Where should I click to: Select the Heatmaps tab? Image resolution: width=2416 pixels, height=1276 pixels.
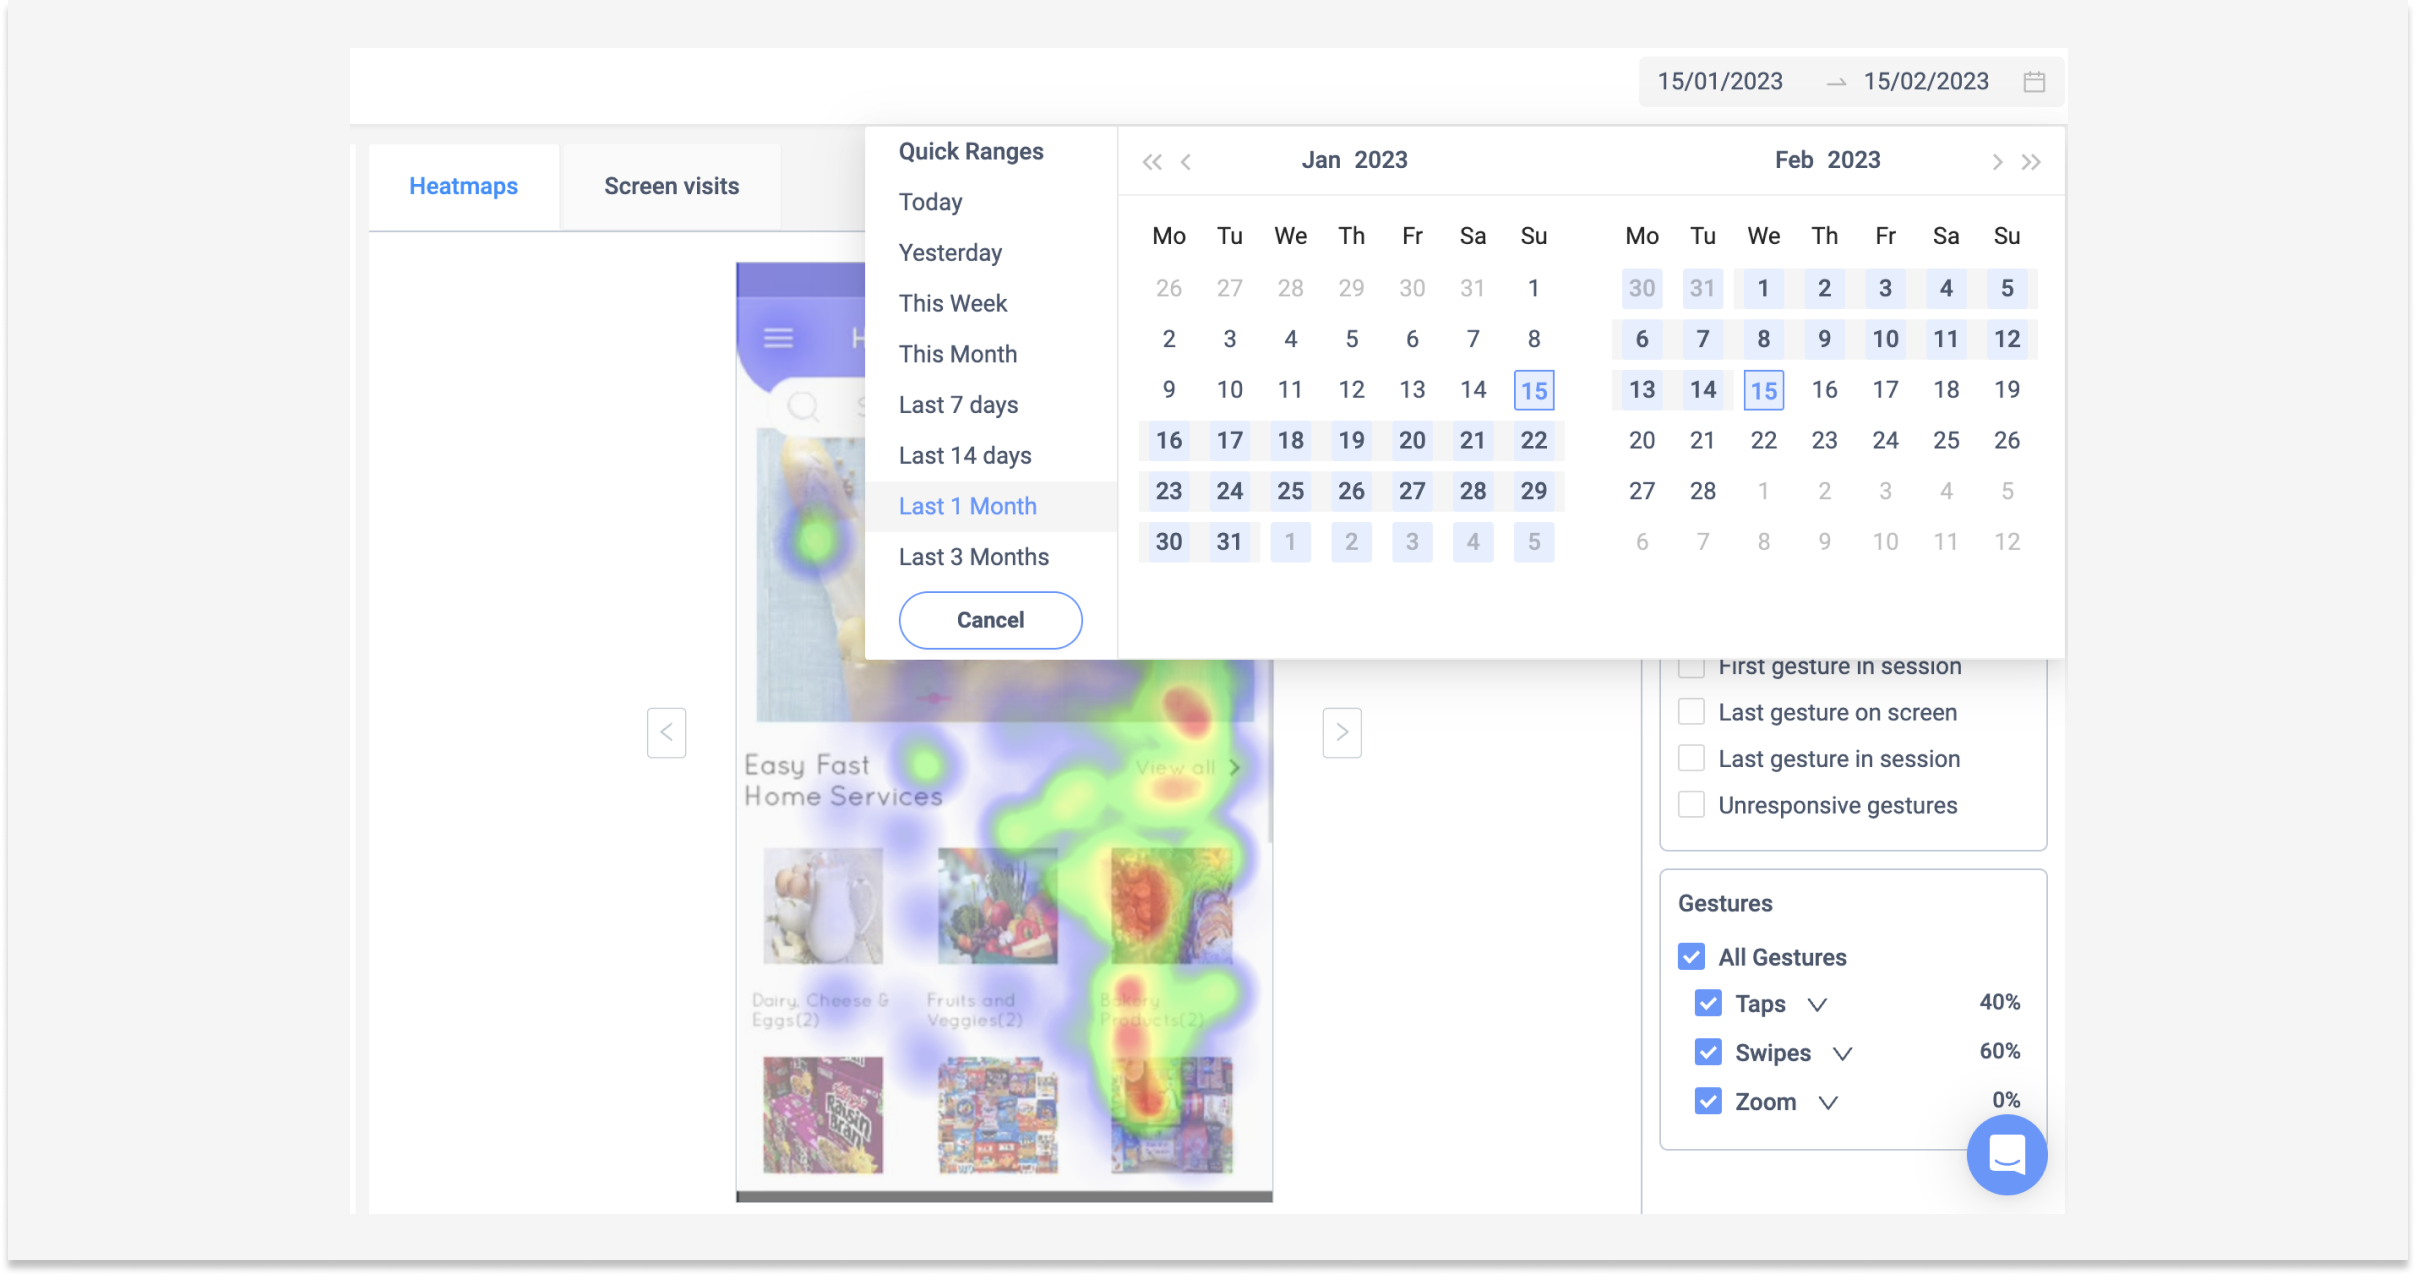pyautogui.click(x=463, y=185)
